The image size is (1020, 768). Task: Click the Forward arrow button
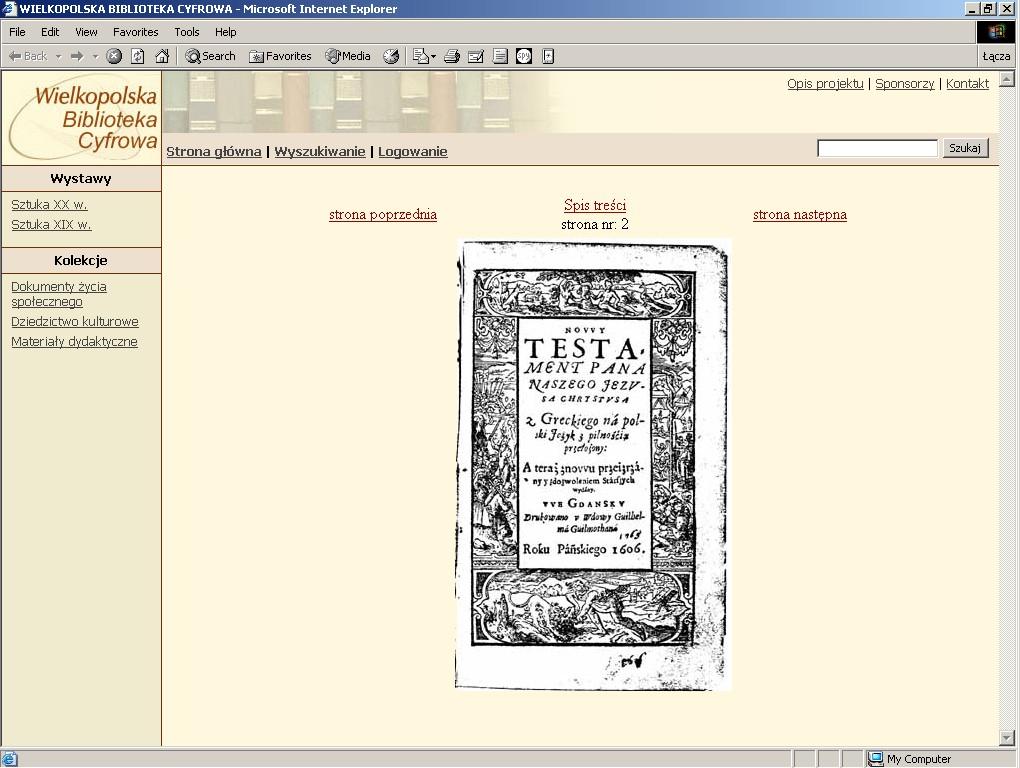click(77, 57)
